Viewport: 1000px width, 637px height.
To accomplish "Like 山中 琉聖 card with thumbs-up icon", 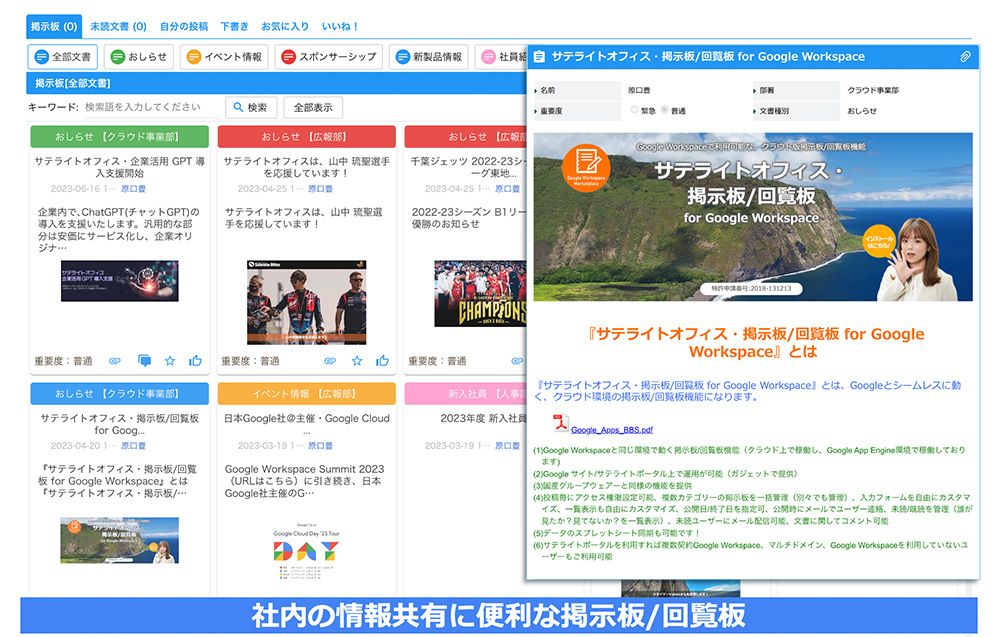I will [383, 361].
